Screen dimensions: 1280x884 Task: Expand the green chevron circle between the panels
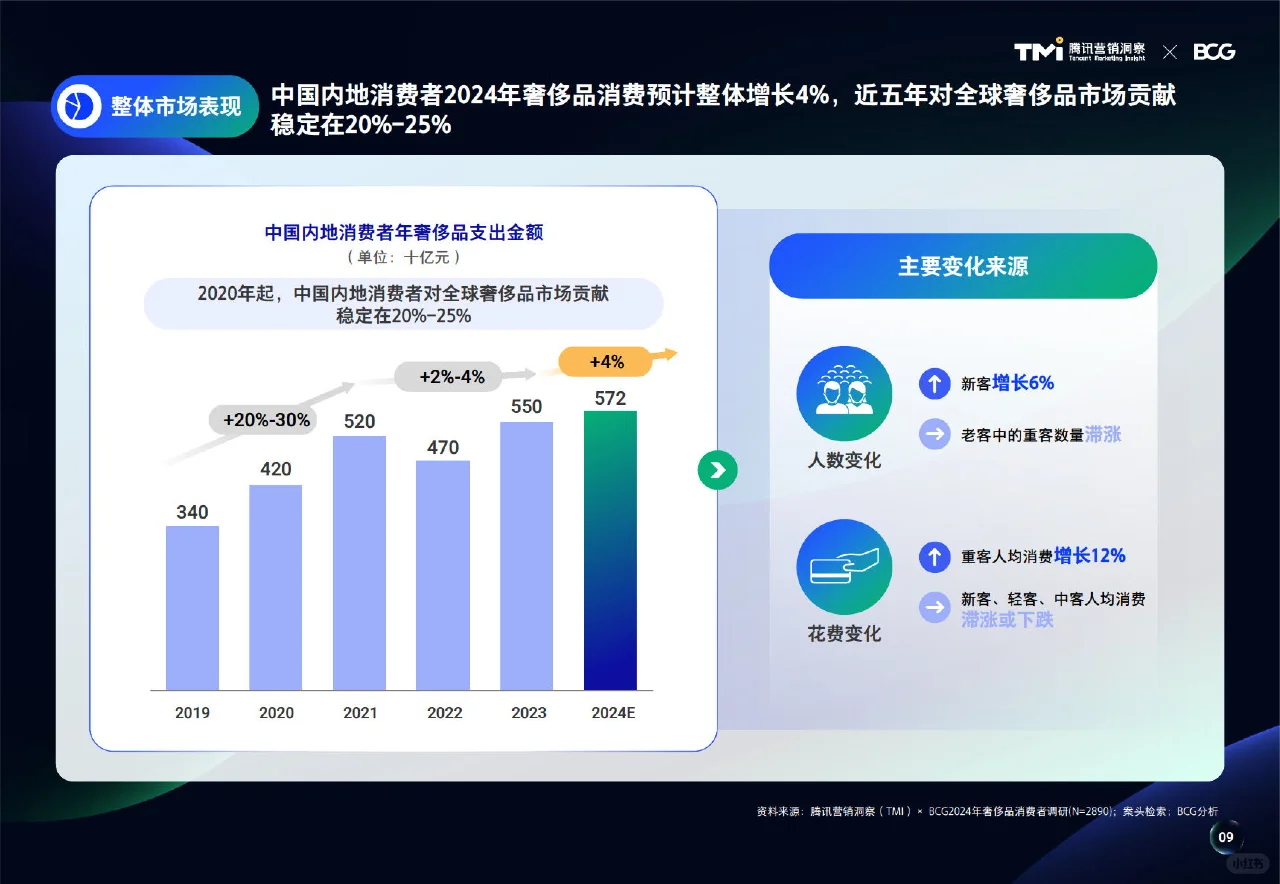(x=717, y=470)
